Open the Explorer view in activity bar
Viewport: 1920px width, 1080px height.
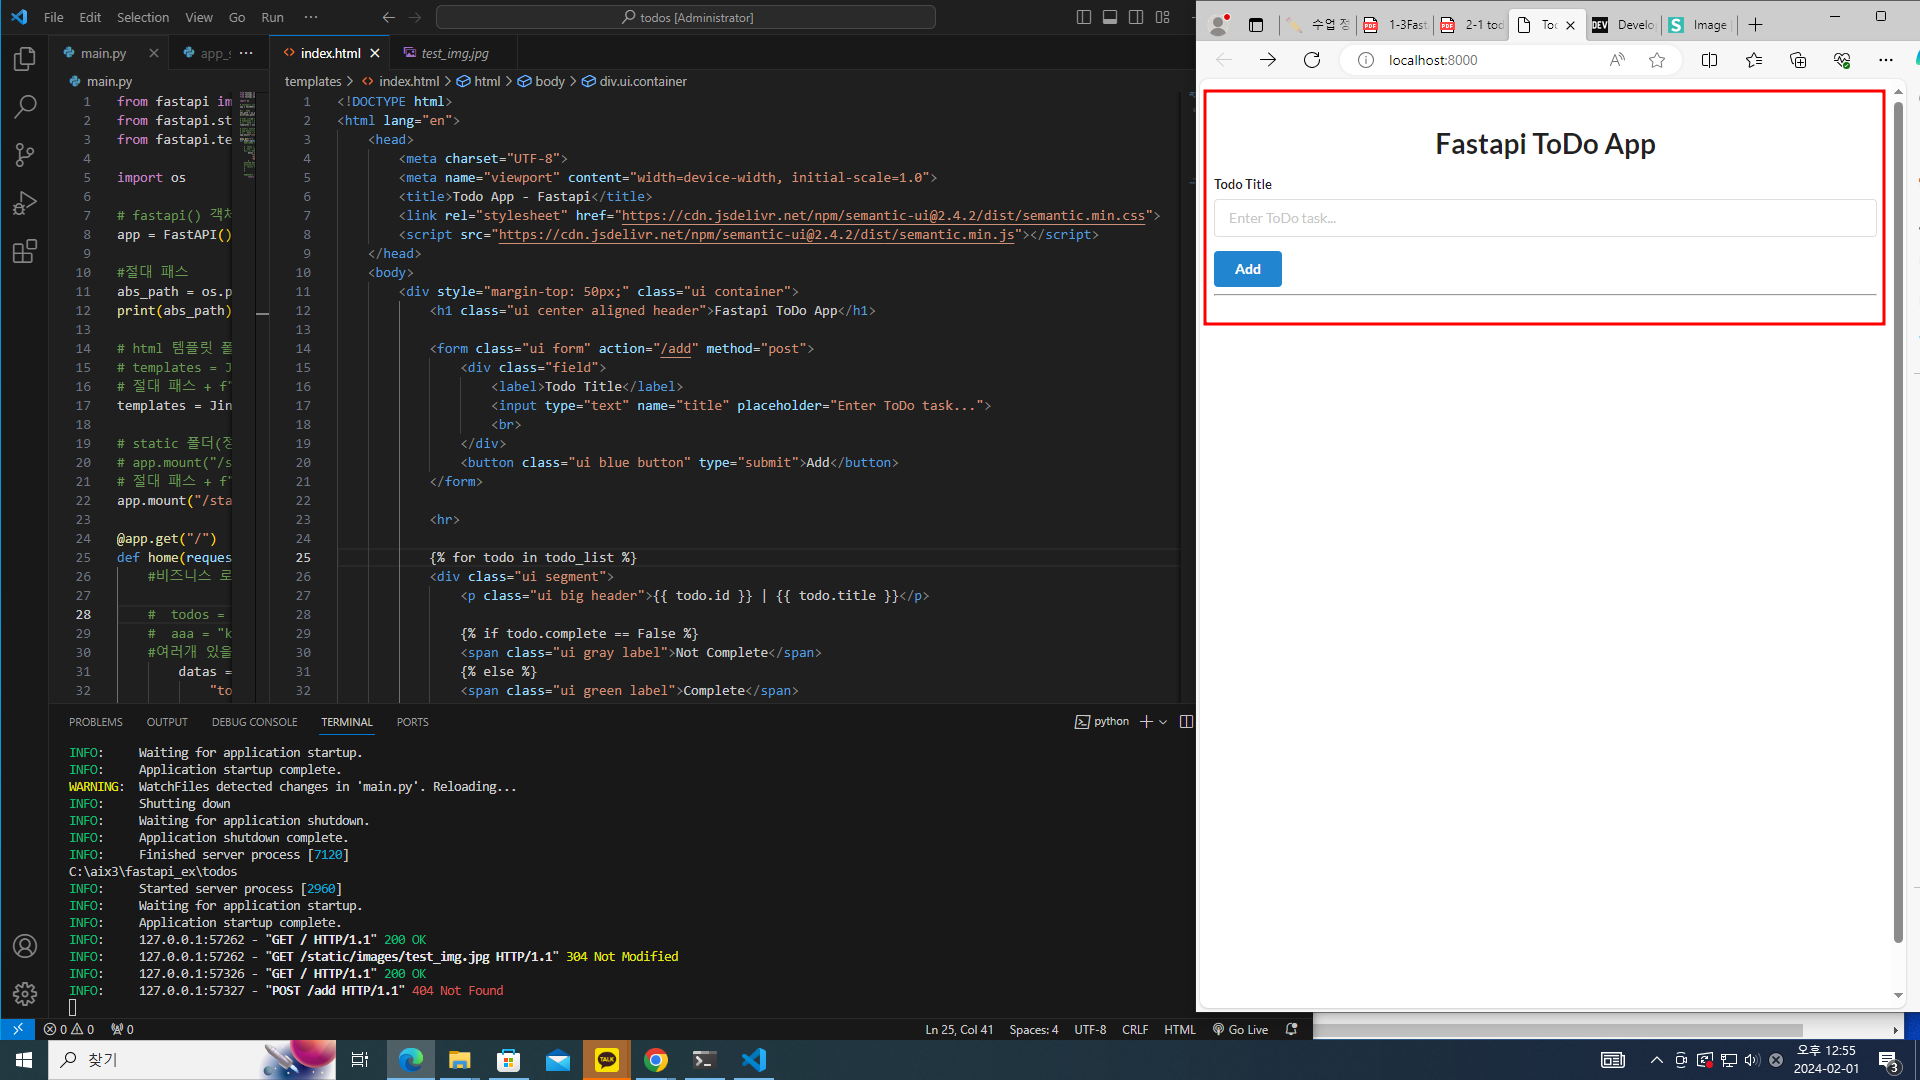25,60
